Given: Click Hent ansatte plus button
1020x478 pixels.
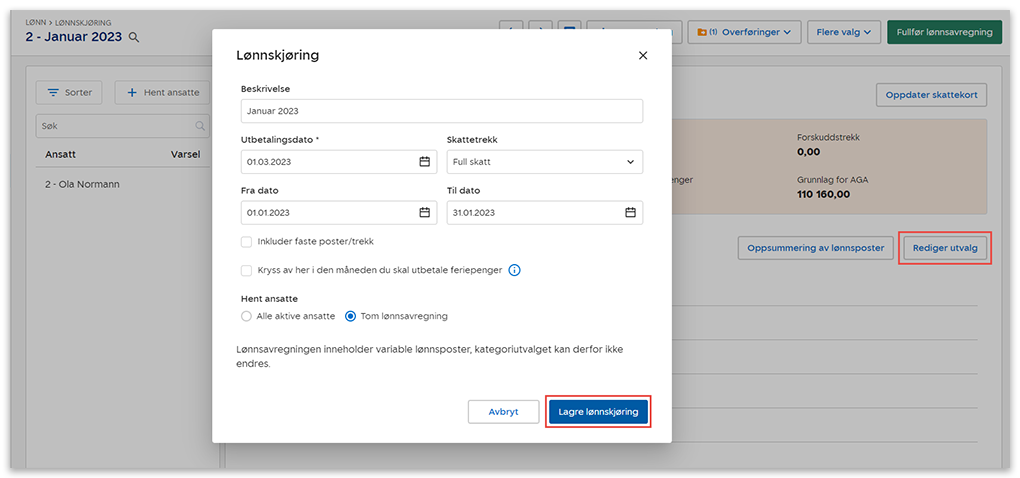Looking at the screenshot, I should 162,93.
